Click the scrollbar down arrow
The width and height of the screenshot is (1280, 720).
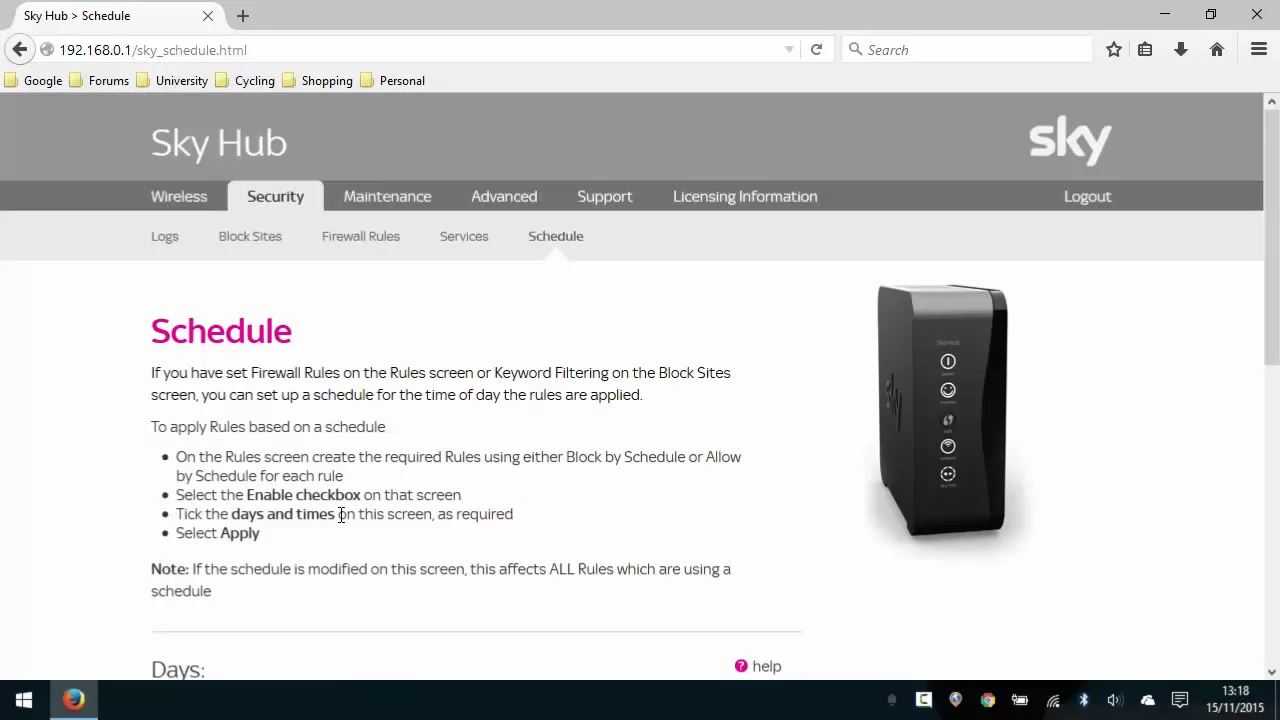[x=1271, y=672]
